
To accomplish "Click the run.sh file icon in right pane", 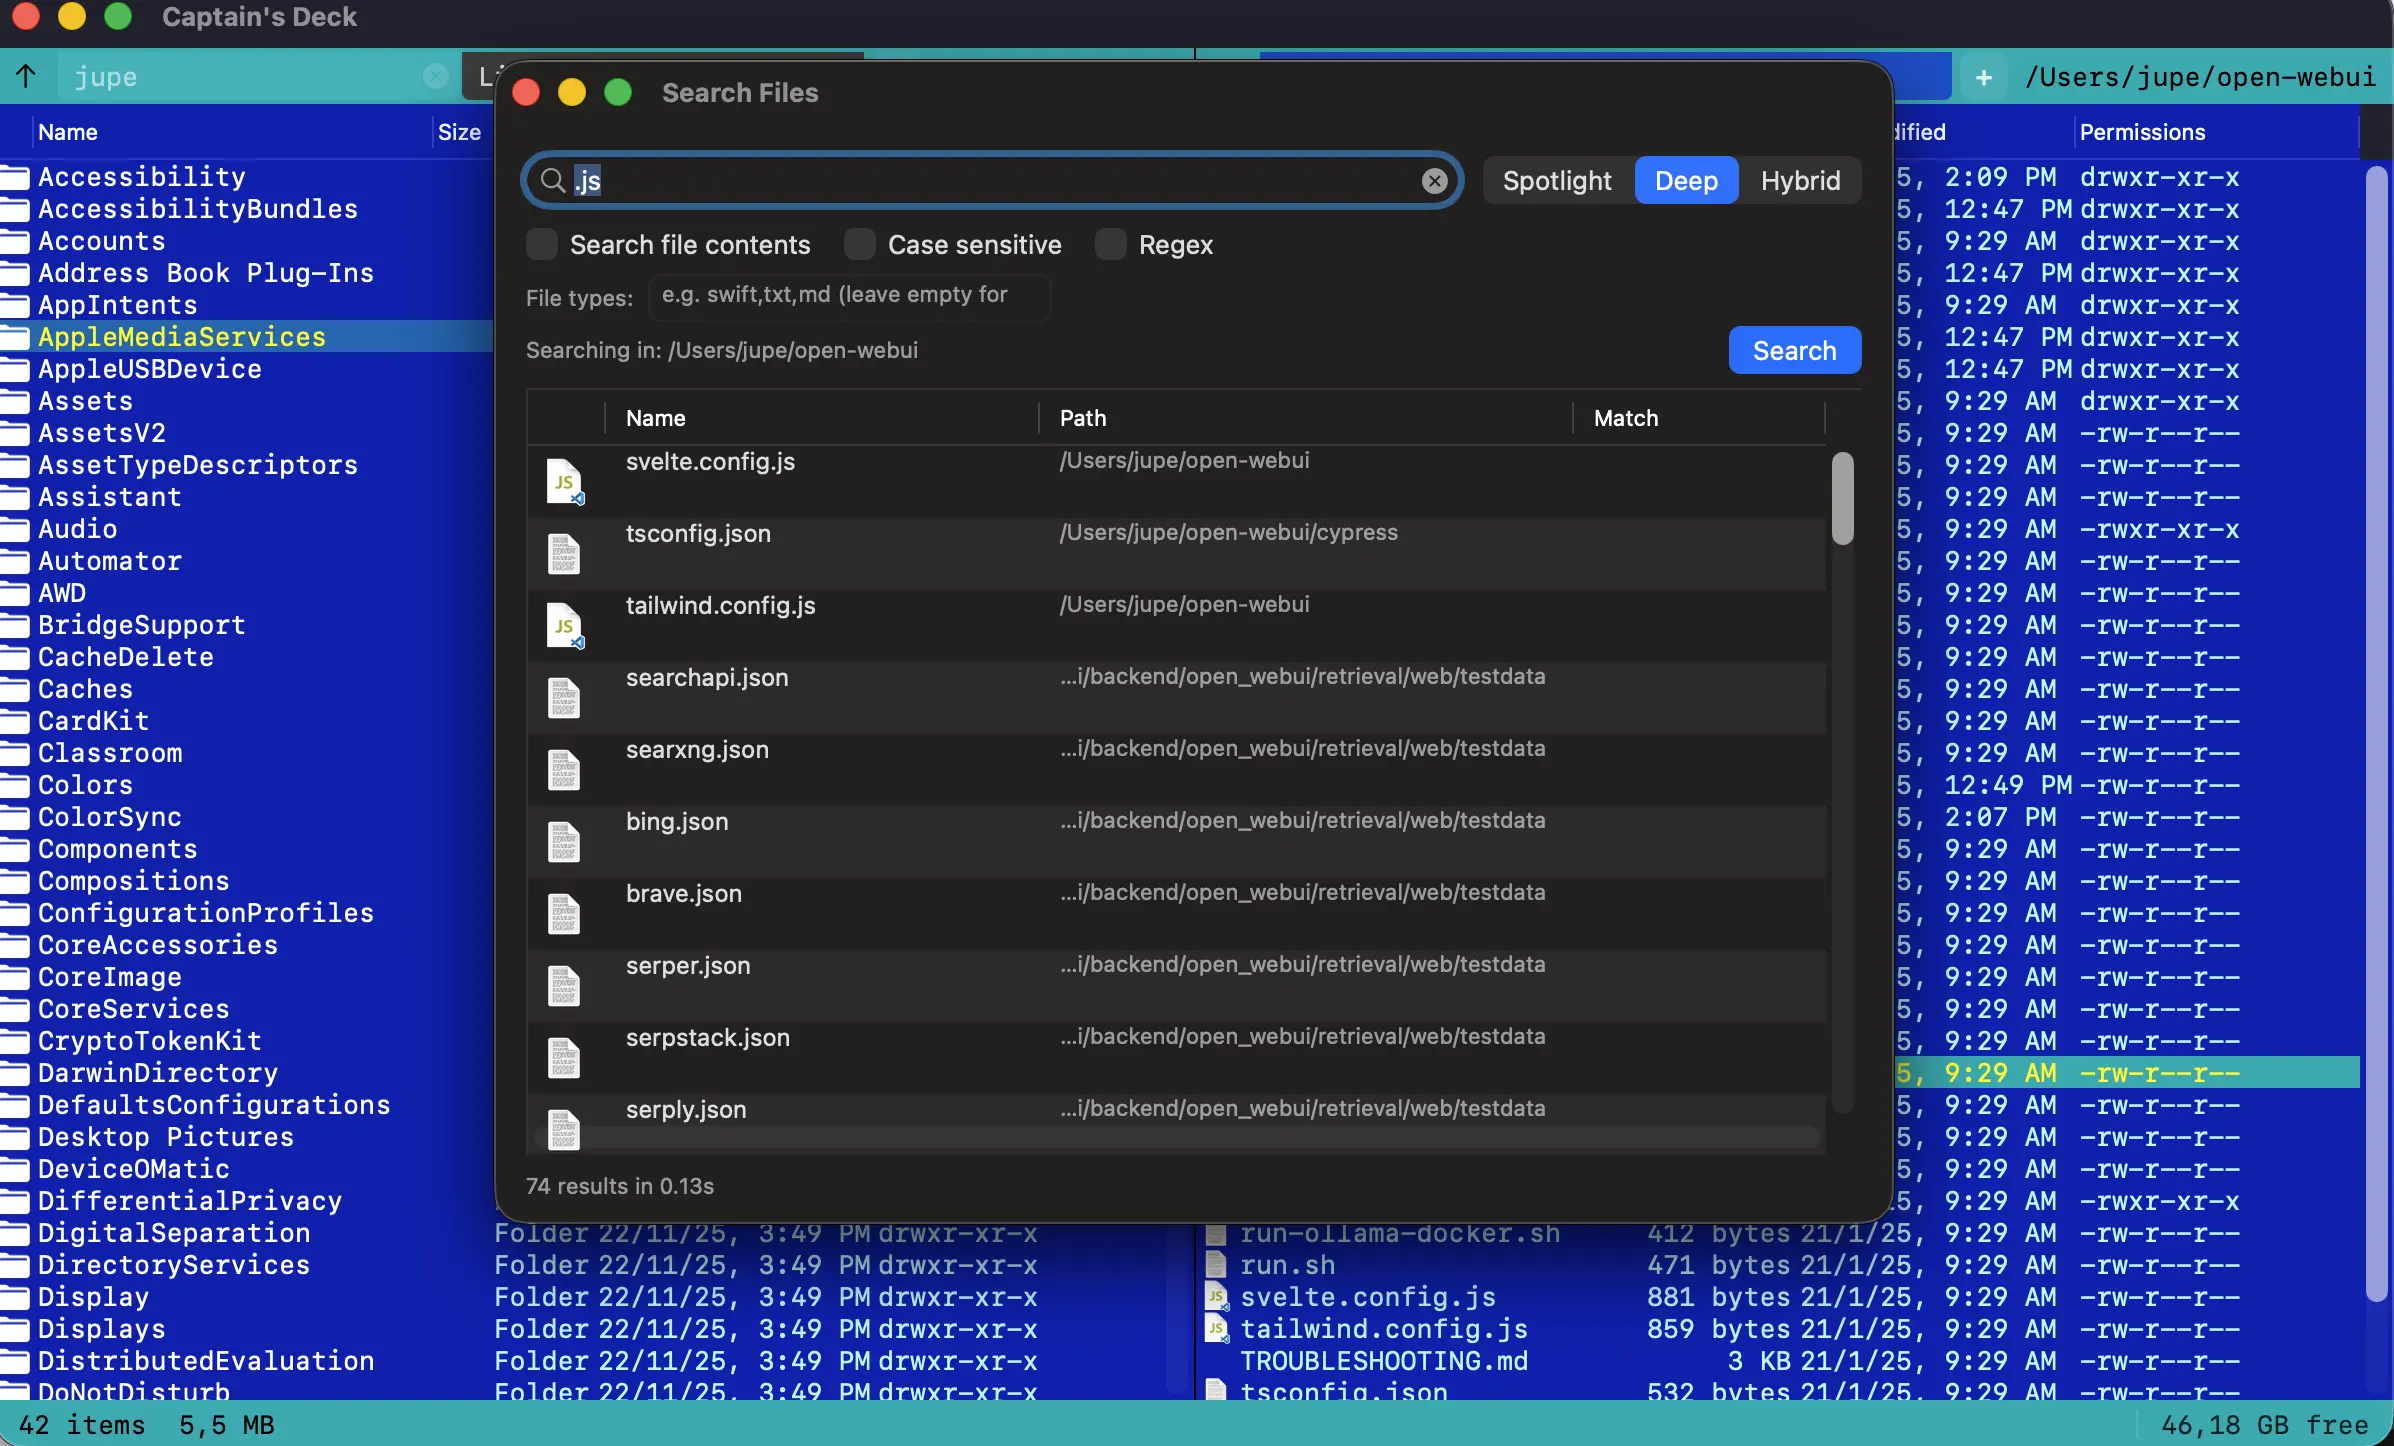I will (x=1216, y=1265).
